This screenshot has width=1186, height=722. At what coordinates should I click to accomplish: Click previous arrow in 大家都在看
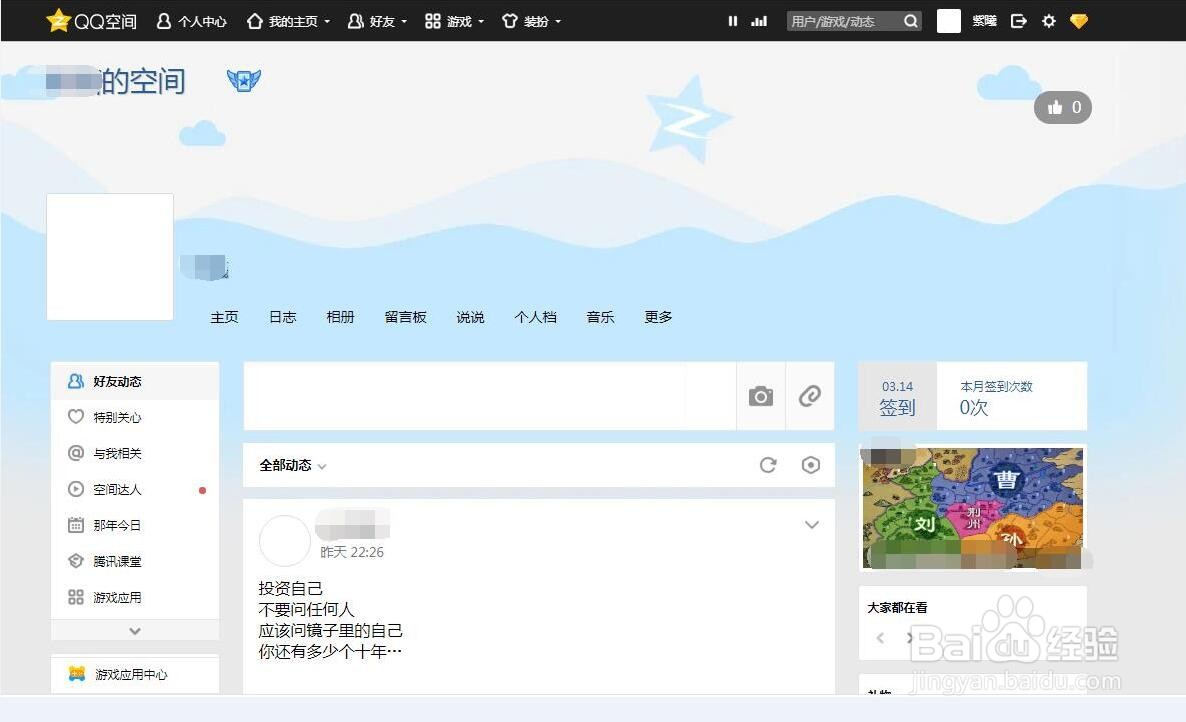(x=880, y=637)
